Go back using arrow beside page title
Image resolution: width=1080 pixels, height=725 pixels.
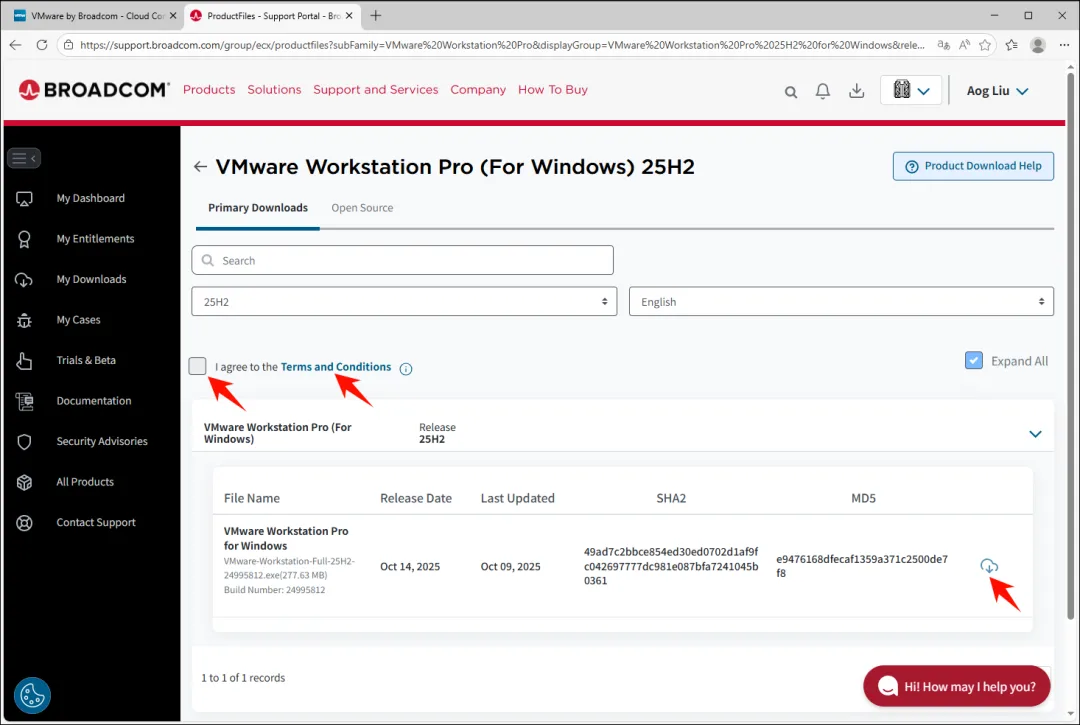click(x=200, y=167)
